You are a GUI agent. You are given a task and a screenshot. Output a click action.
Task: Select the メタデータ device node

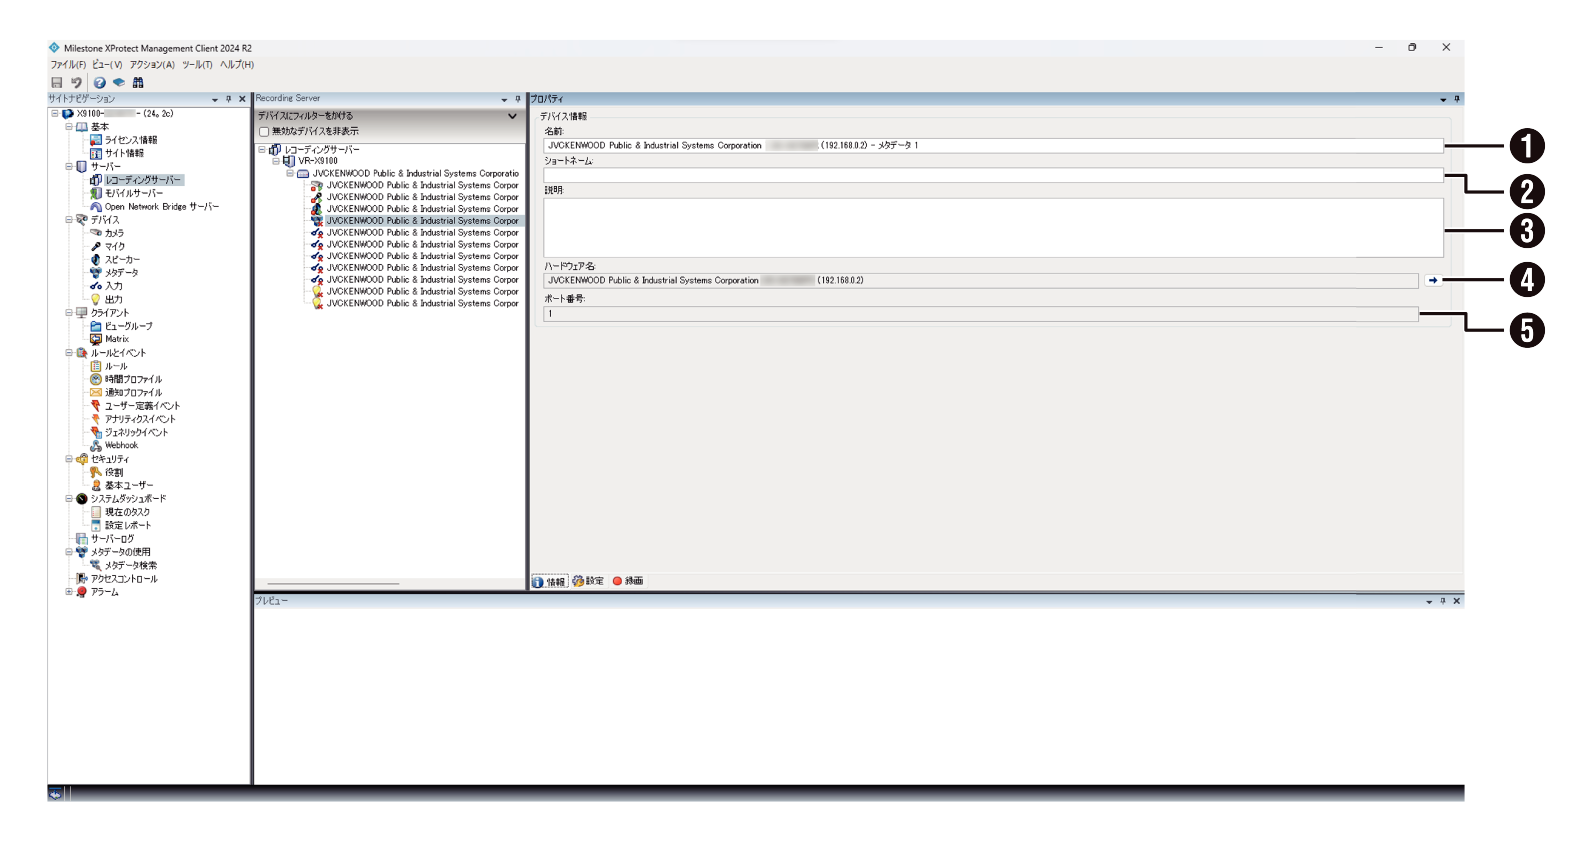(122, 272)
